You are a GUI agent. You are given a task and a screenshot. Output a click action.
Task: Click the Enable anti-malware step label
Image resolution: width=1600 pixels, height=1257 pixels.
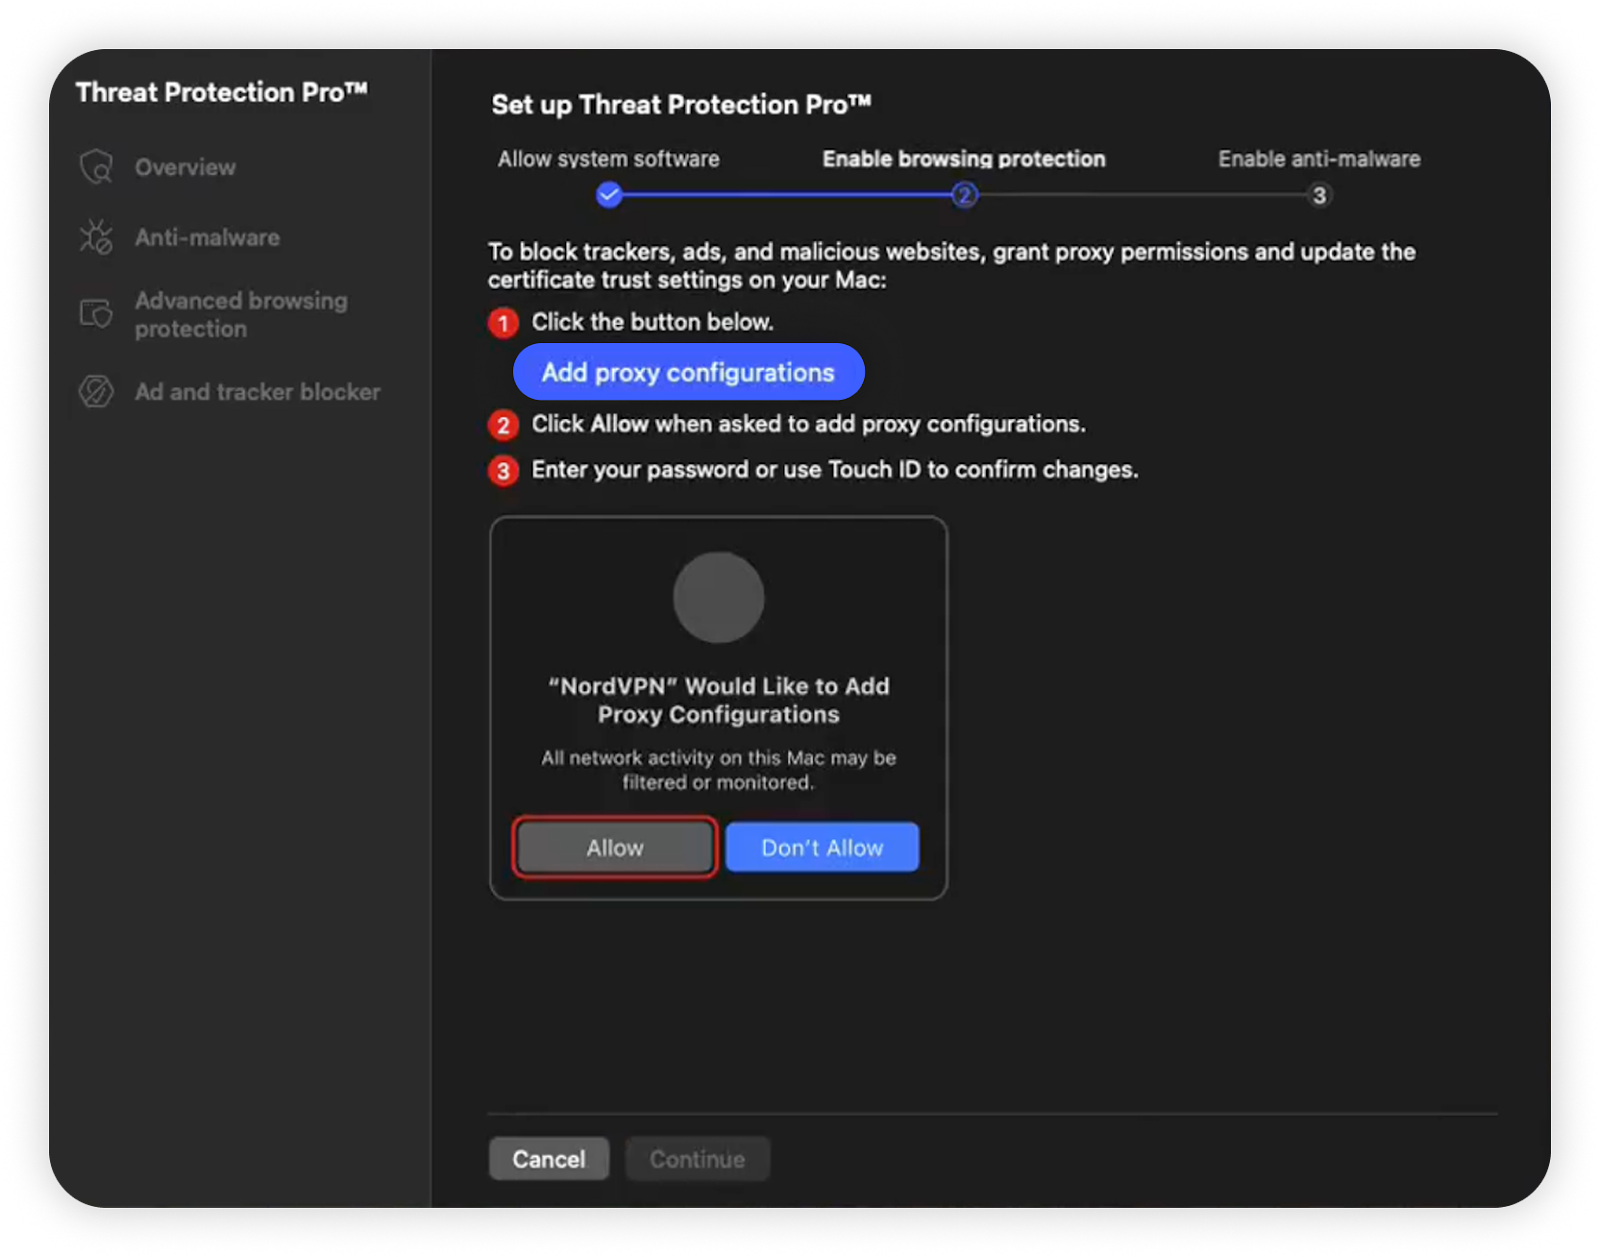(1318, 159)
